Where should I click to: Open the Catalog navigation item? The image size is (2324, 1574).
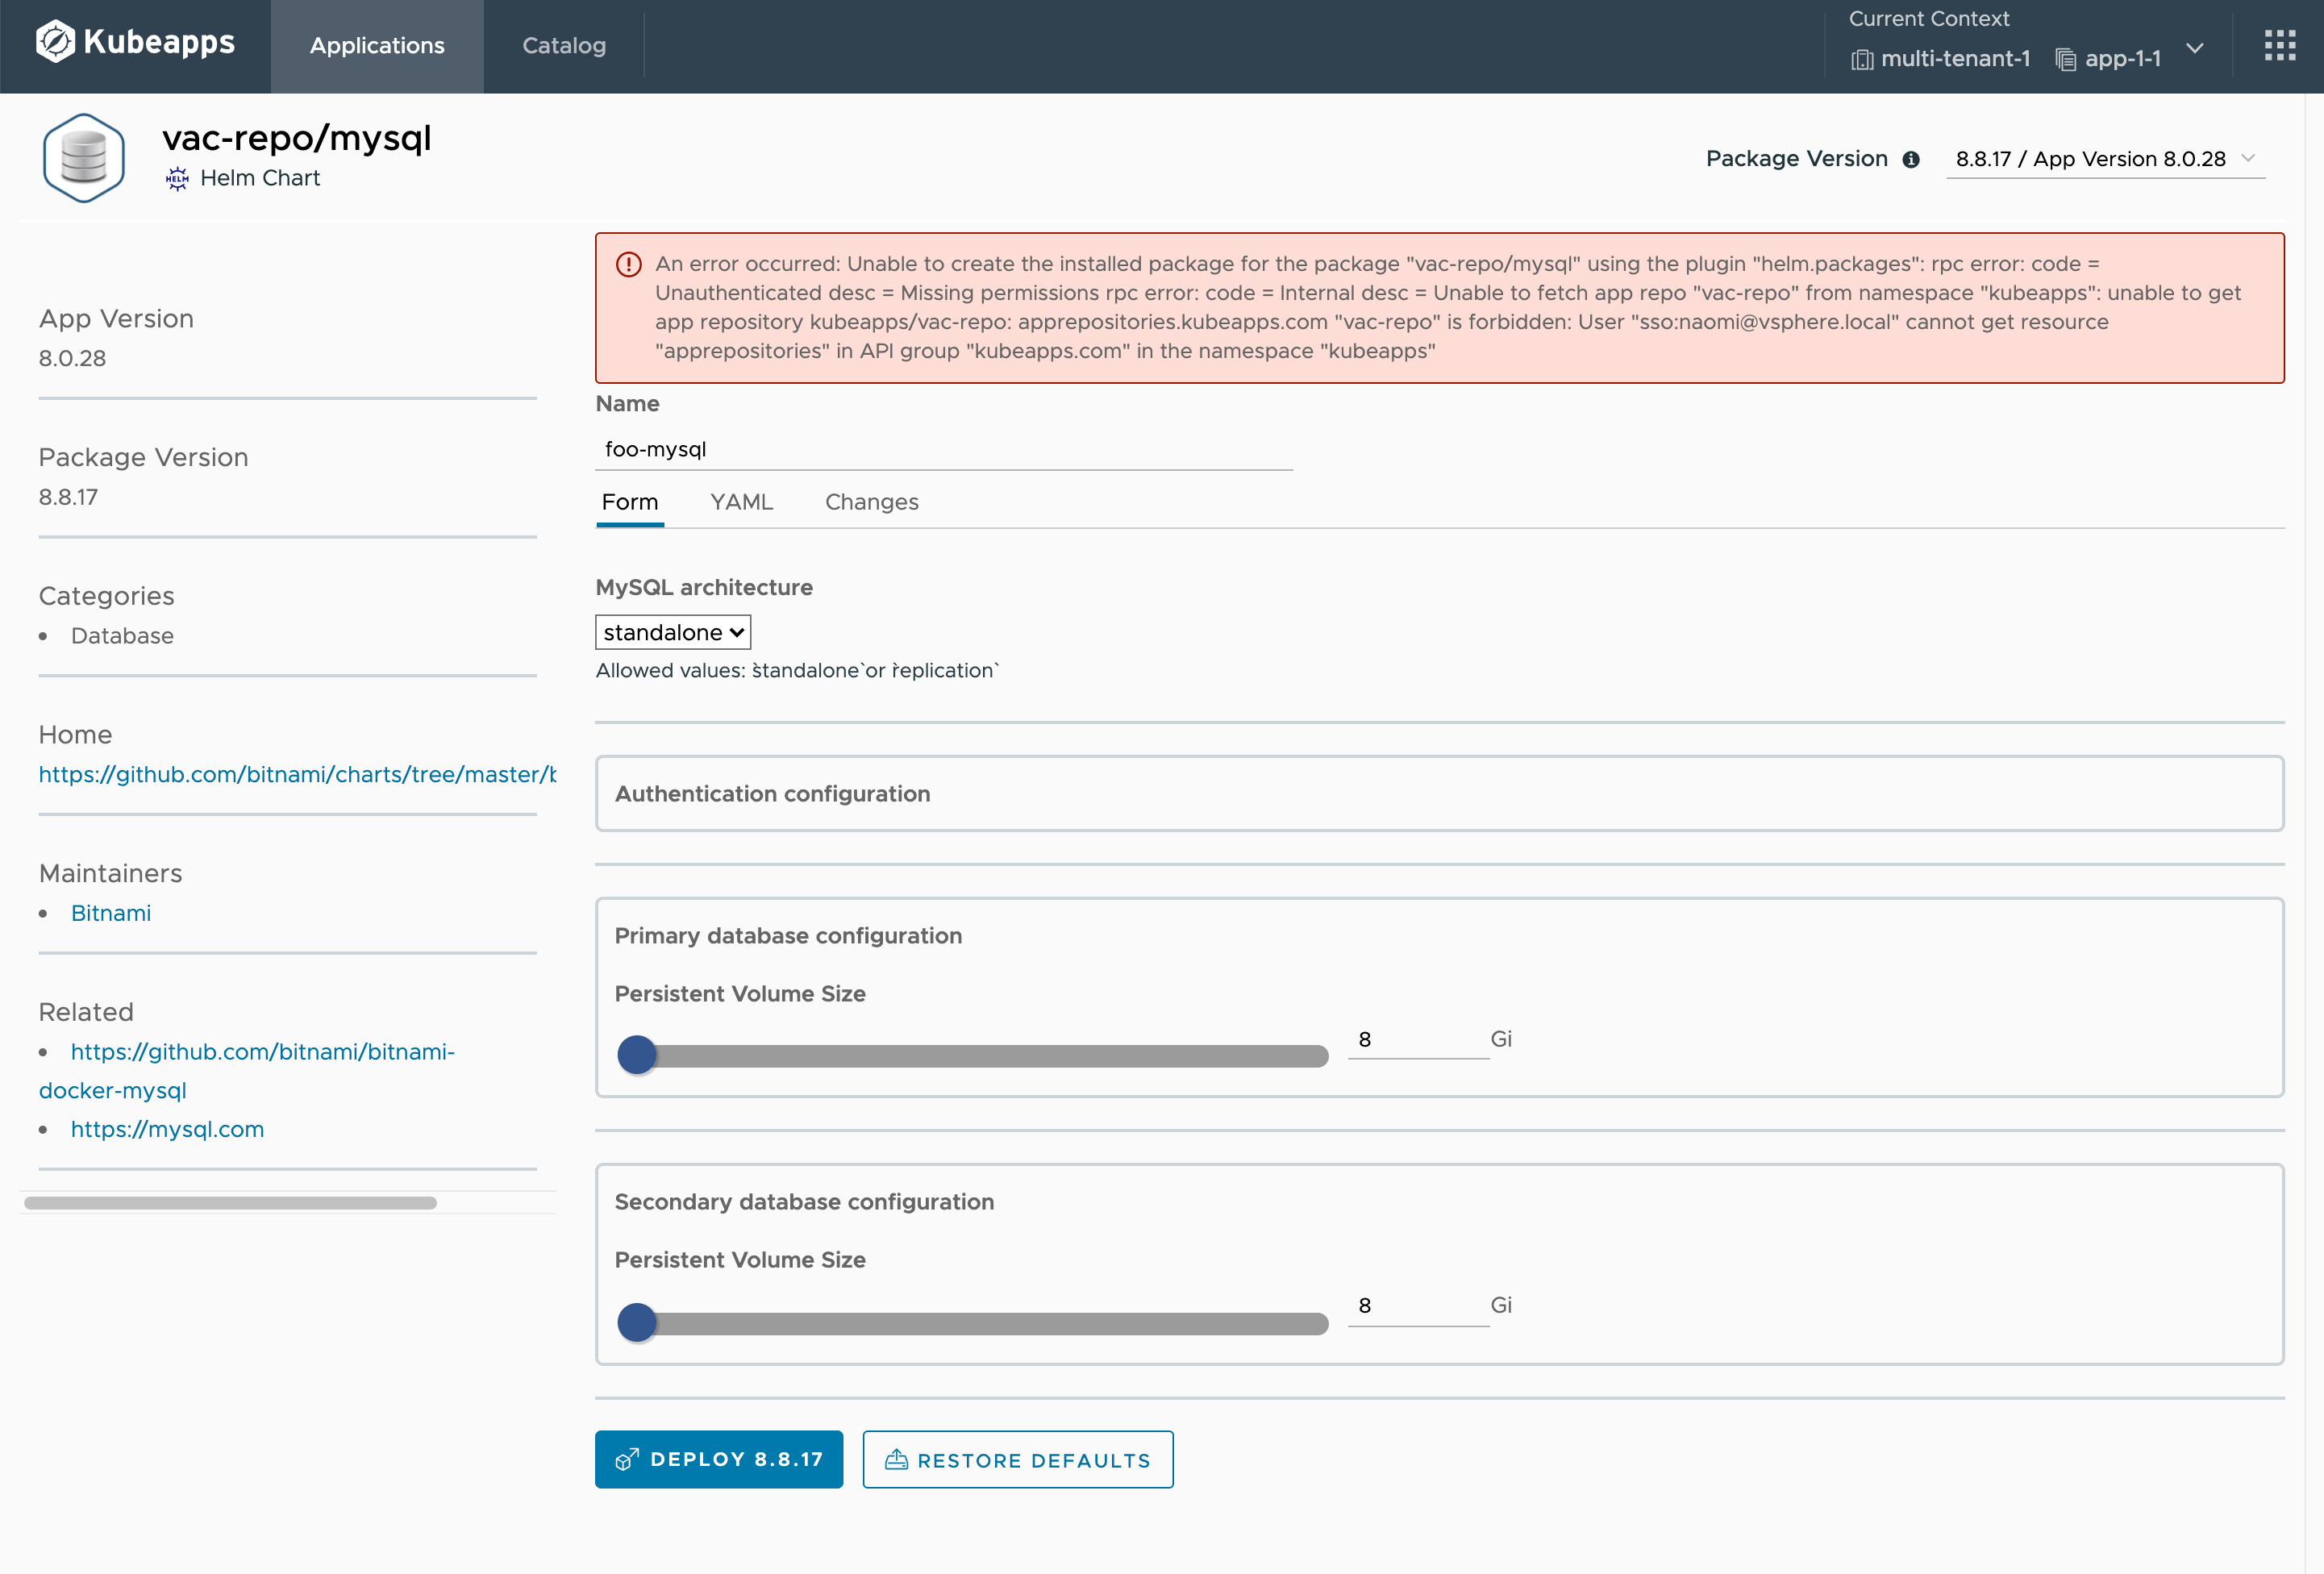563,46
